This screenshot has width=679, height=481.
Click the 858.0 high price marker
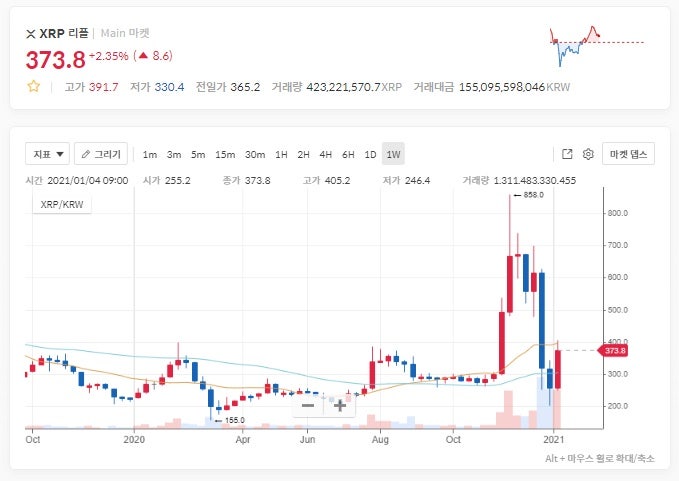click(x=529, y=195)
